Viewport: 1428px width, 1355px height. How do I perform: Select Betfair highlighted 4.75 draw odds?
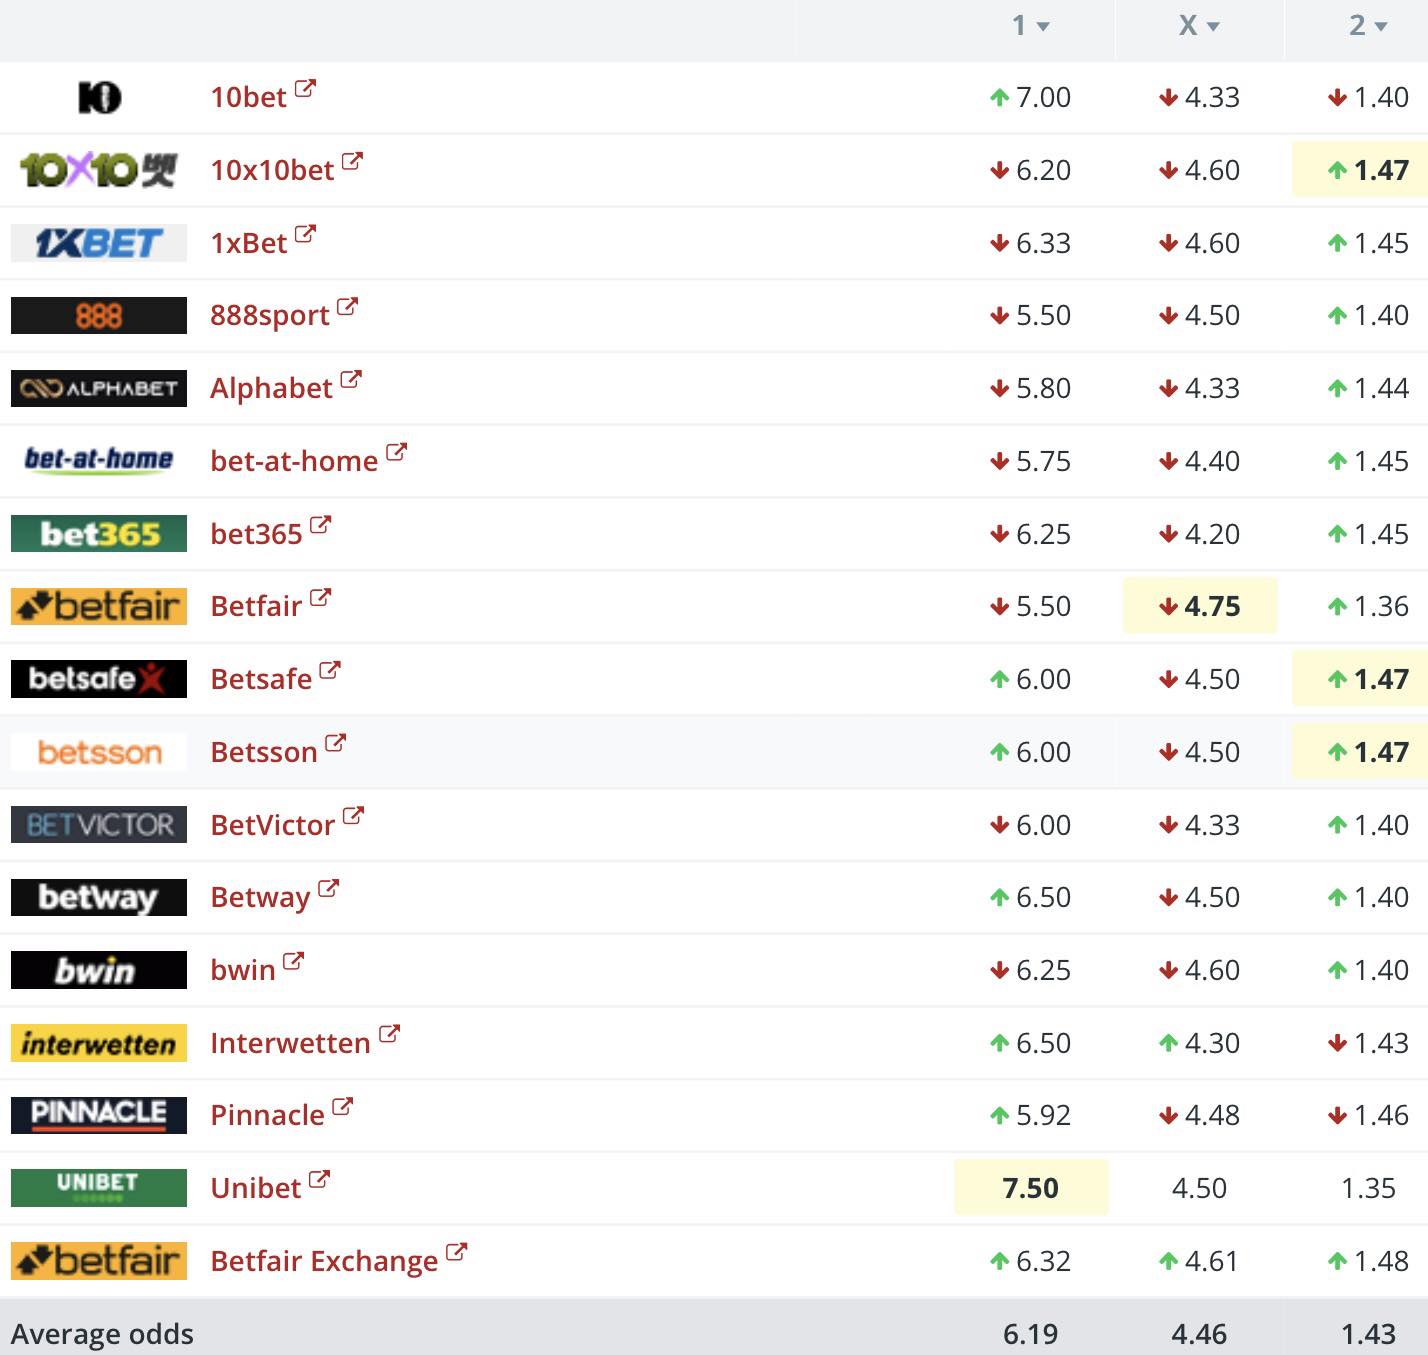[1199, 606]
